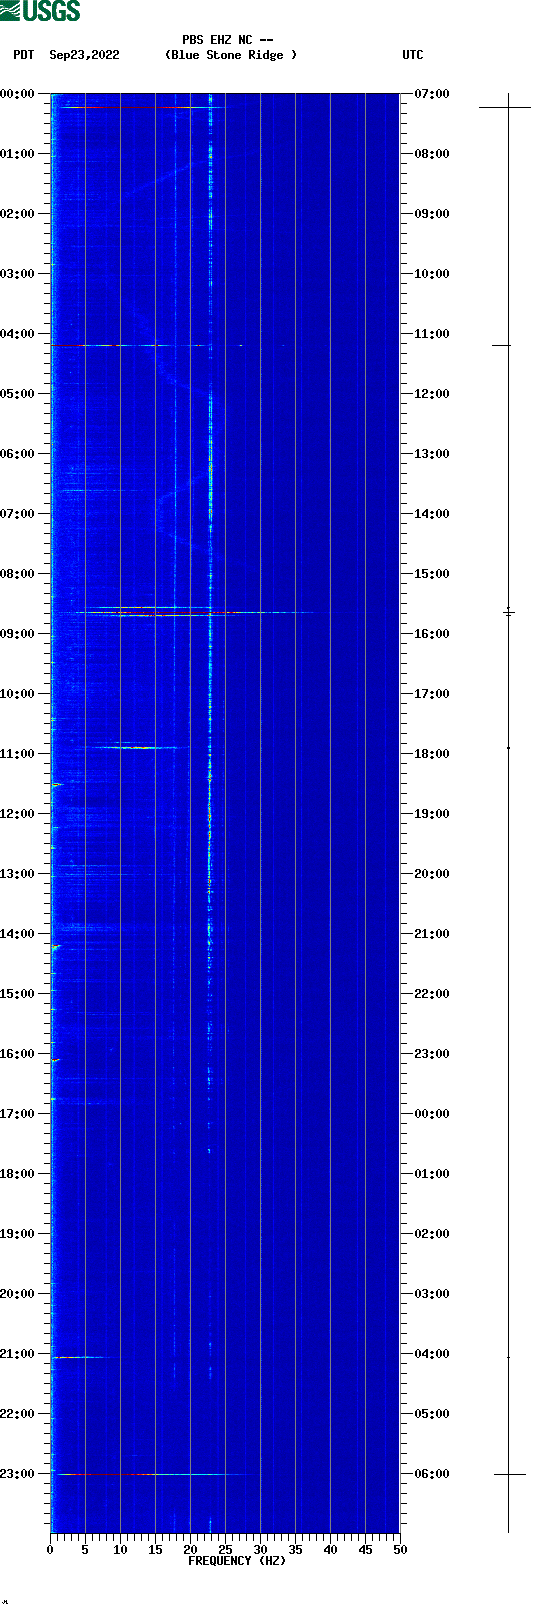Click the 25 Hz frequency tick label
552x1613 pixels.
pyautogui.click(x=225, y=1550)
